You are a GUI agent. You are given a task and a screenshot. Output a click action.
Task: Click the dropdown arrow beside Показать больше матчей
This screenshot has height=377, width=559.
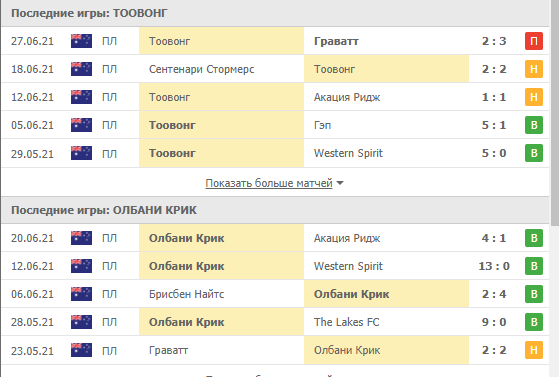coord(340,183)
